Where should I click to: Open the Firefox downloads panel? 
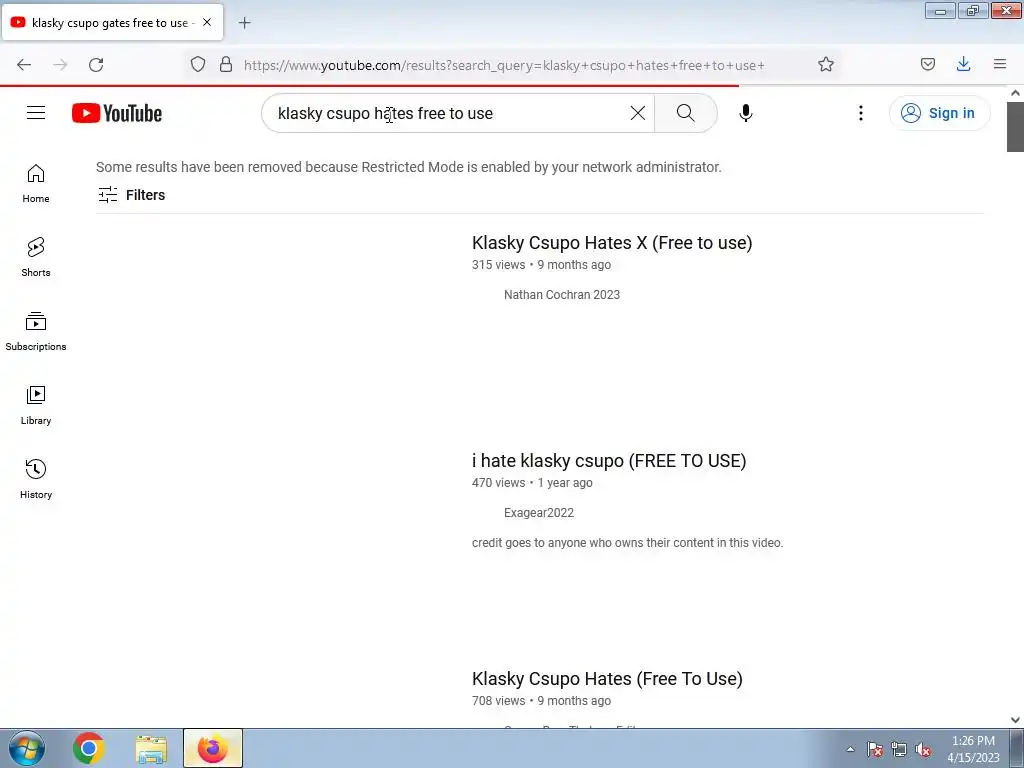963,64
